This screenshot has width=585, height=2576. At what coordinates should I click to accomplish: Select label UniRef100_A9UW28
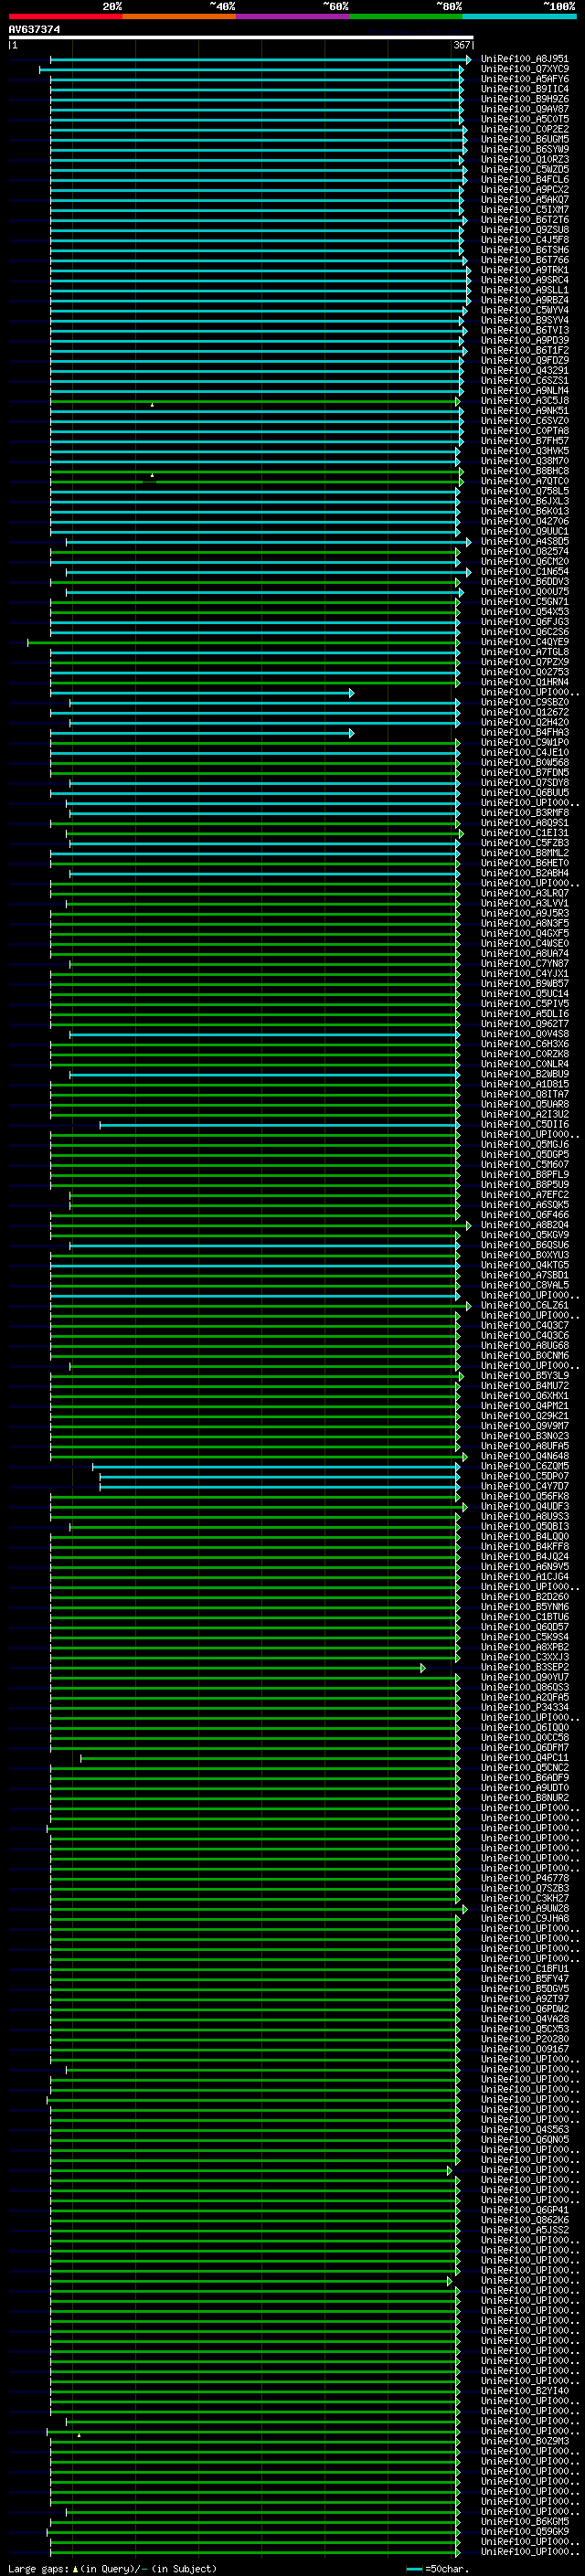tap(524, 1908)
